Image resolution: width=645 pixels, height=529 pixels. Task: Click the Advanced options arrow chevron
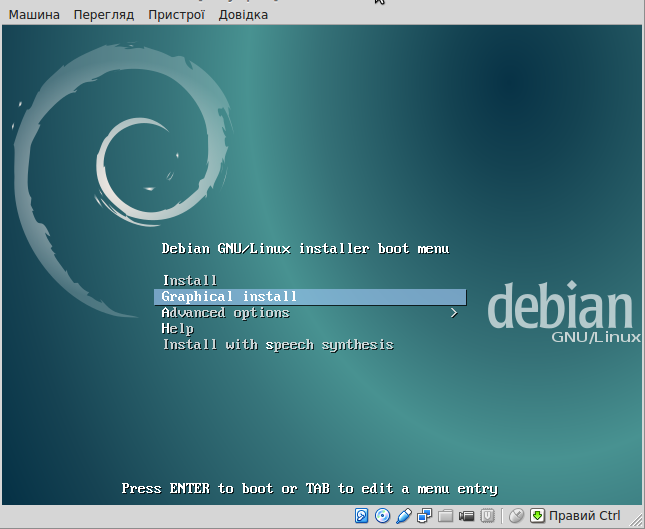454,313
